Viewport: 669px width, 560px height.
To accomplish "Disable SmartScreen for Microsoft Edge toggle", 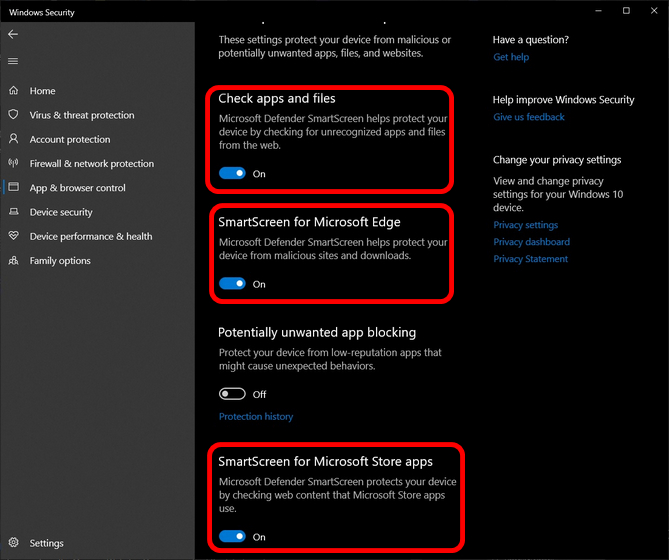I will coord(232,284).
